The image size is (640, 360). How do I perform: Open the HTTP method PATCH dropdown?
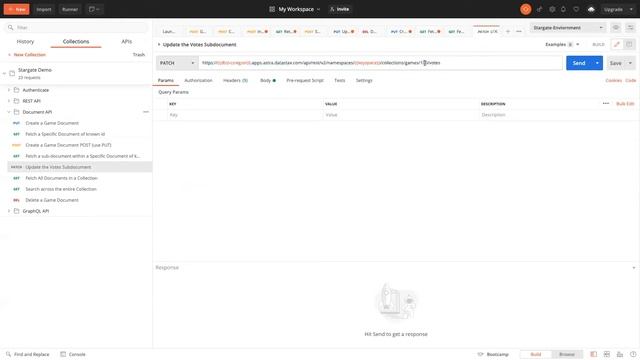coord(177,63)
